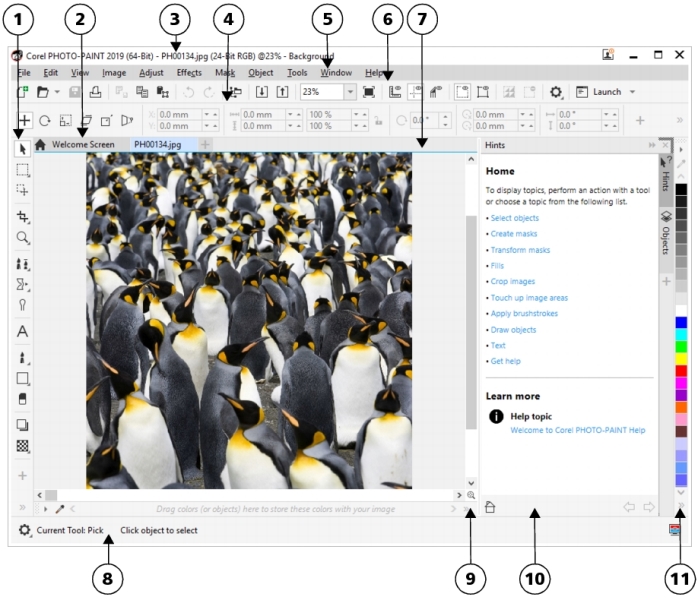Click the horizontal scrollbar under image
The height and width of the screenshot is (600, 698).
[250, 495]
